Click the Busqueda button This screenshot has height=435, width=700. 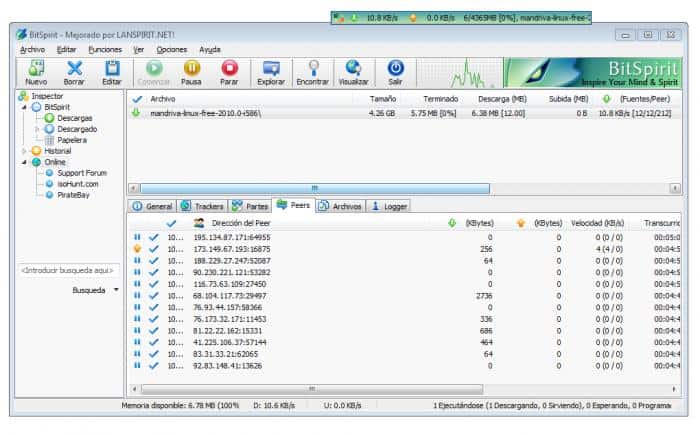pos(89,290)
